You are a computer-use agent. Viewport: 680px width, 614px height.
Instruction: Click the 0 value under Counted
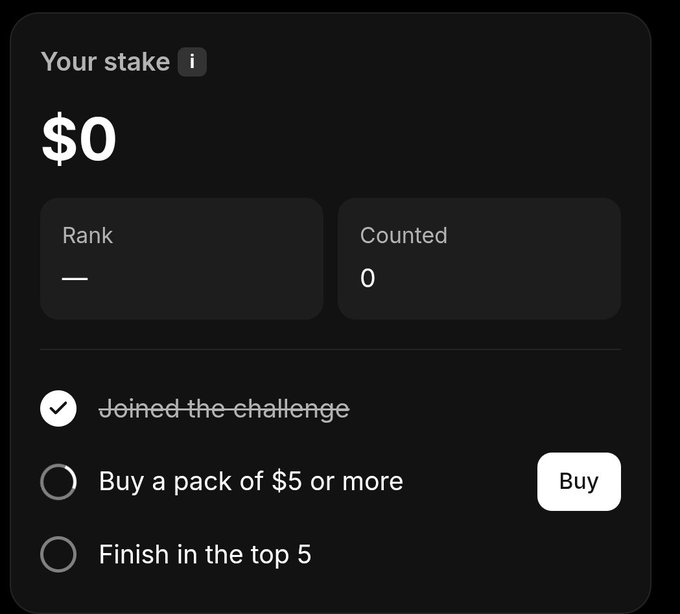tap(368, 278)
